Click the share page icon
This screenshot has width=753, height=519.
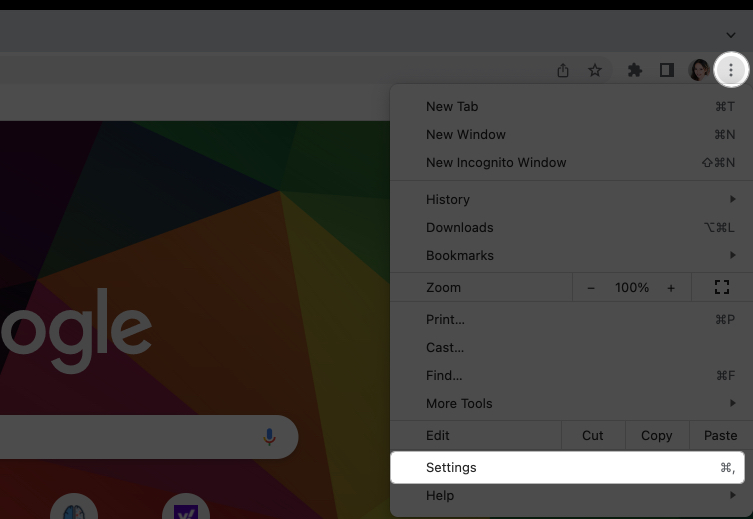pos(563,70)
